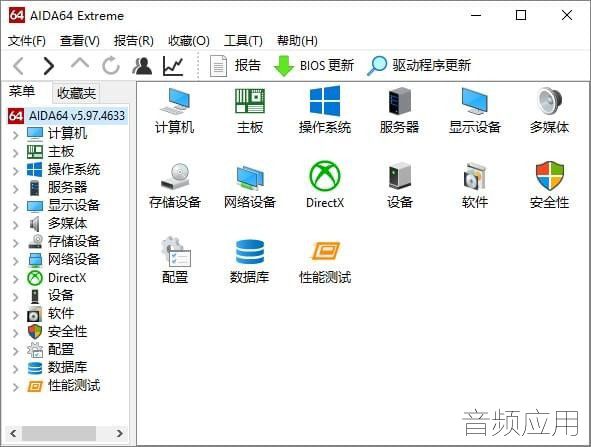
Task: Open the 多媒体 speaker icon in main panel
Action: coord(550,101)
